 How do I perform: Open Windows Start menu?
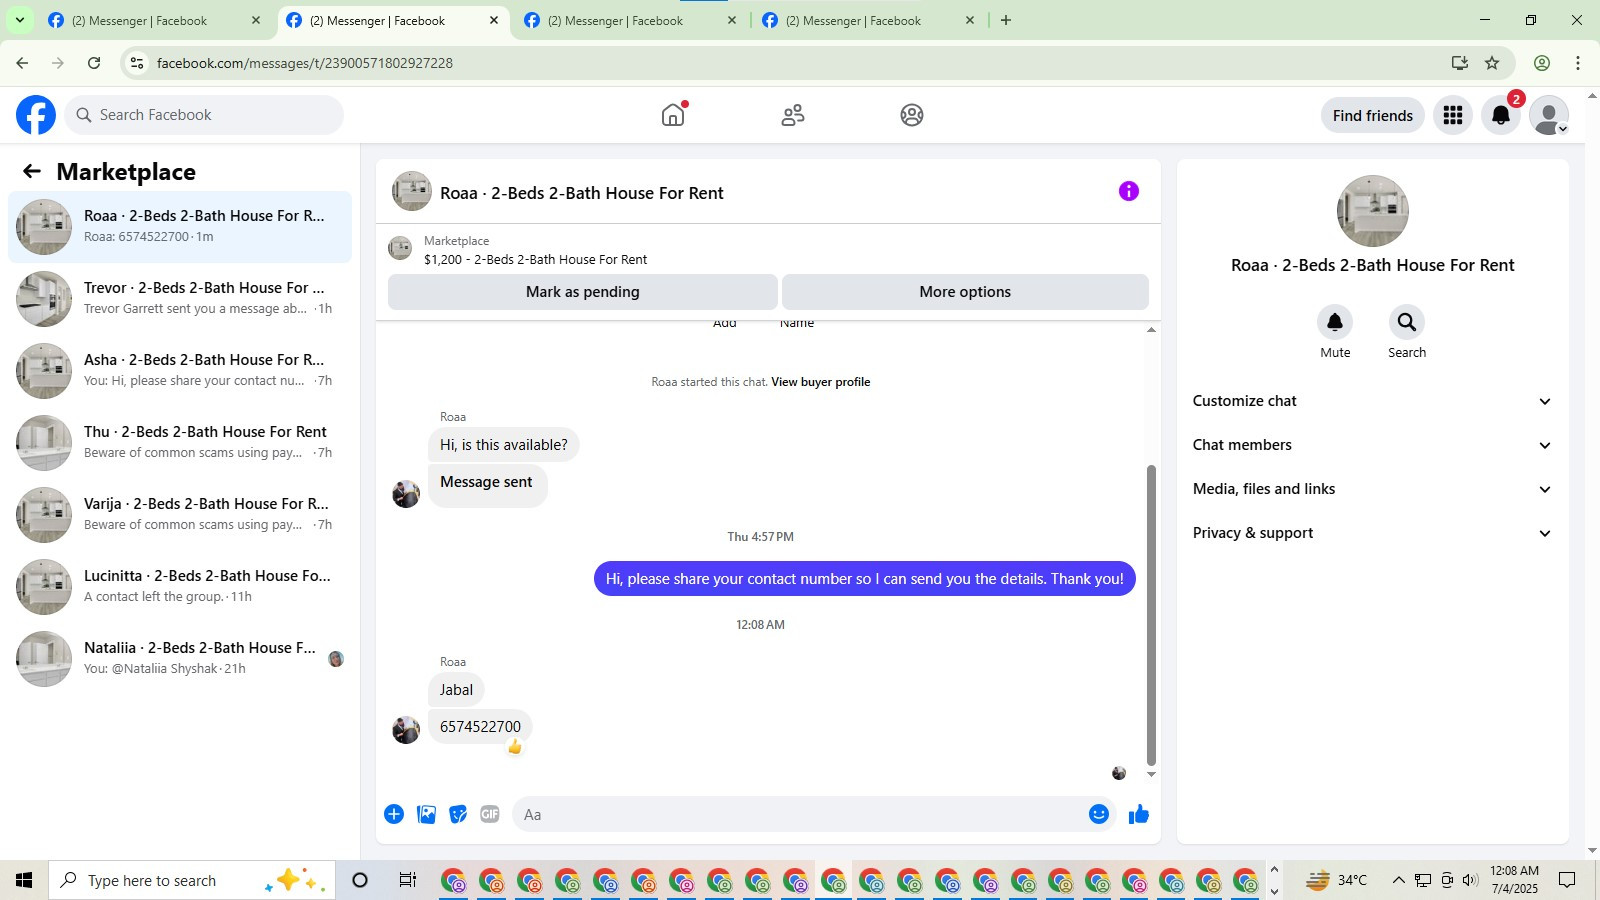click(x=24, y=880)
